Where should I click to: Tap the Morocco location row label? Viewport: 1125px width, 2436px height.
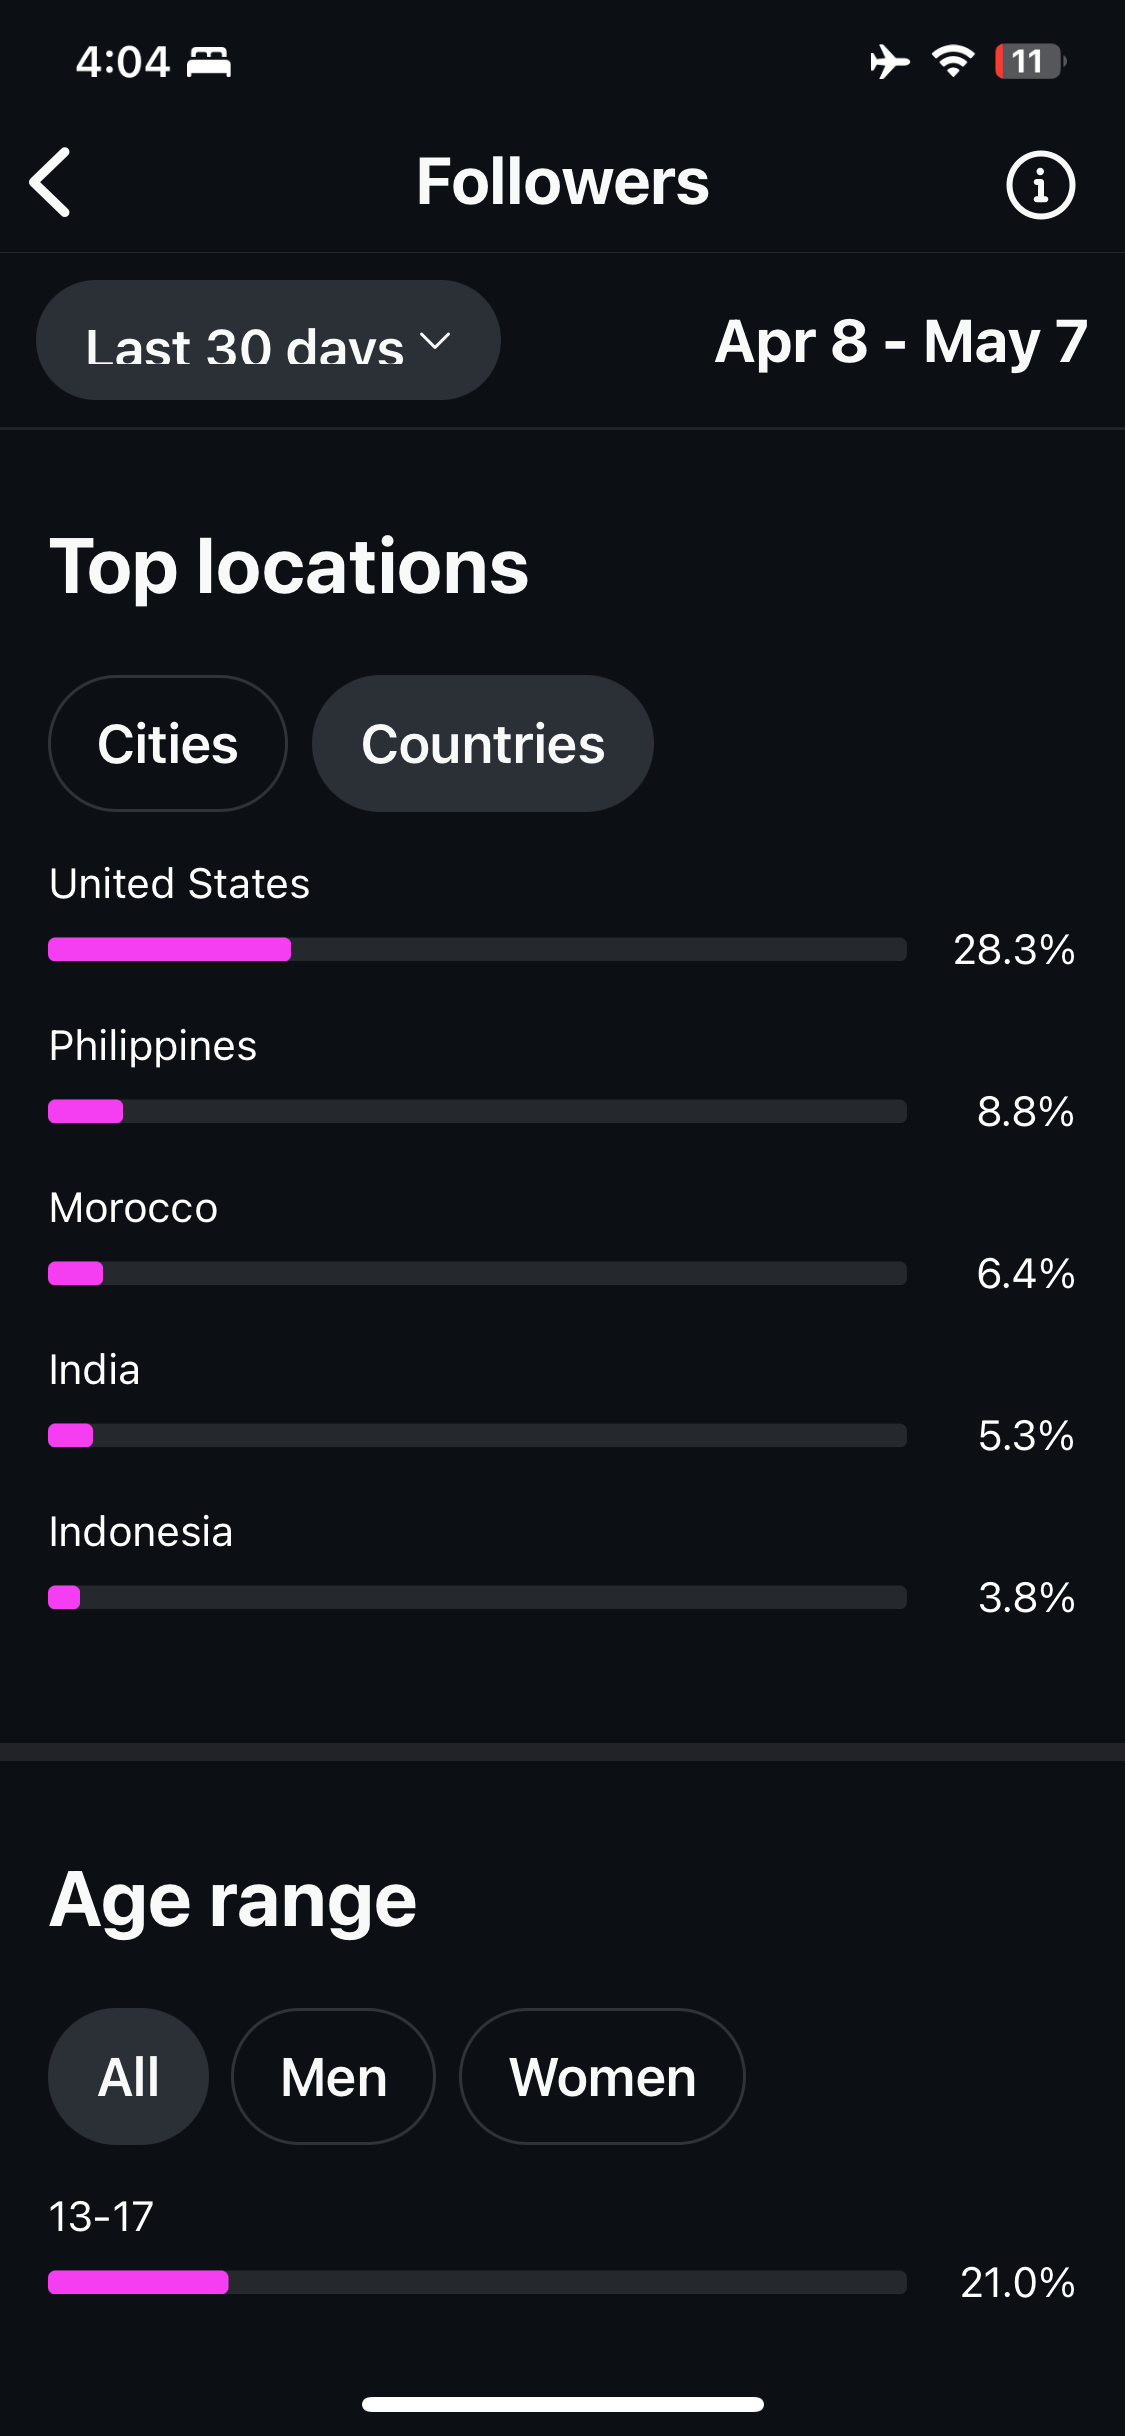point(134,1208)
